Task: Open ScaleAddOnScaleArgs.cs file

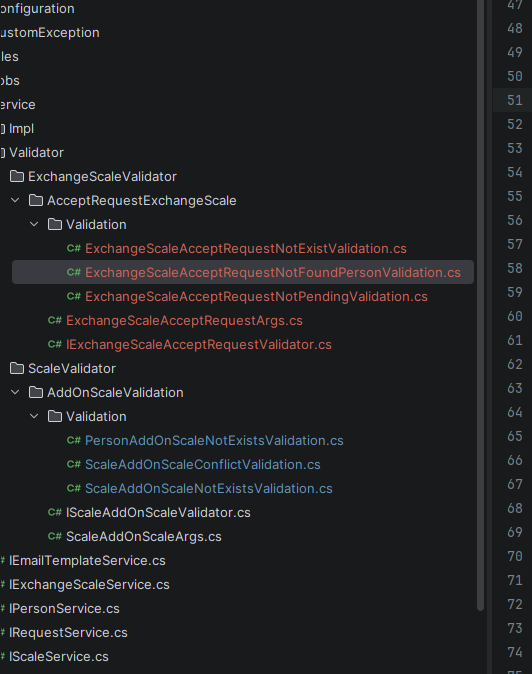Action: pos(144,537)
